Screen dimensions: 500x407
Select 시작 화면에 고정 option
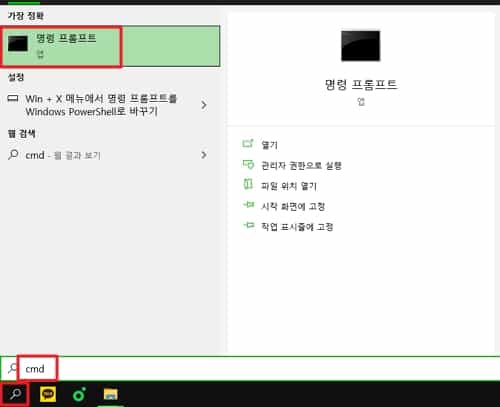coord(293,206)
